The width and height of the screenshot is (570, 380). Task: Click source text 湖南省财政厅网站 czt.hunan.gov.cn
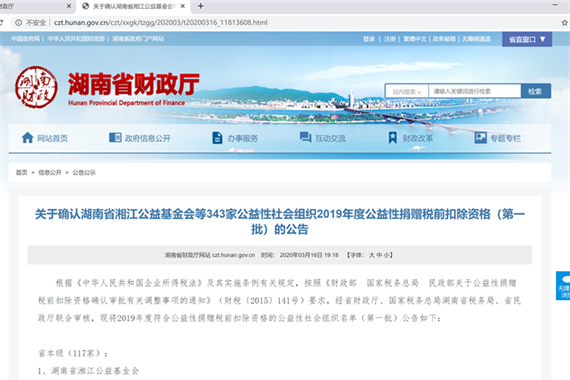[210, 255]
